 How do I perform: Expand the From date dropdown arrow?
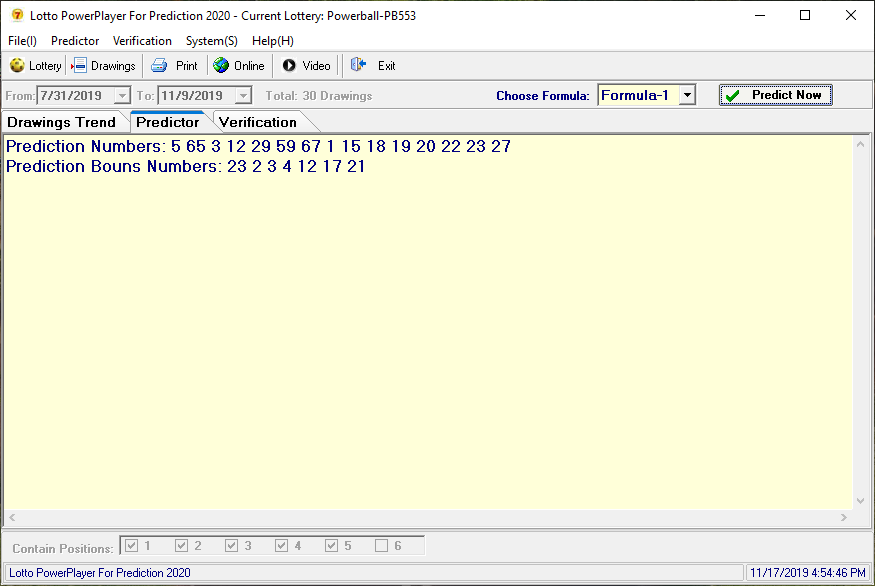coord(122,95)
